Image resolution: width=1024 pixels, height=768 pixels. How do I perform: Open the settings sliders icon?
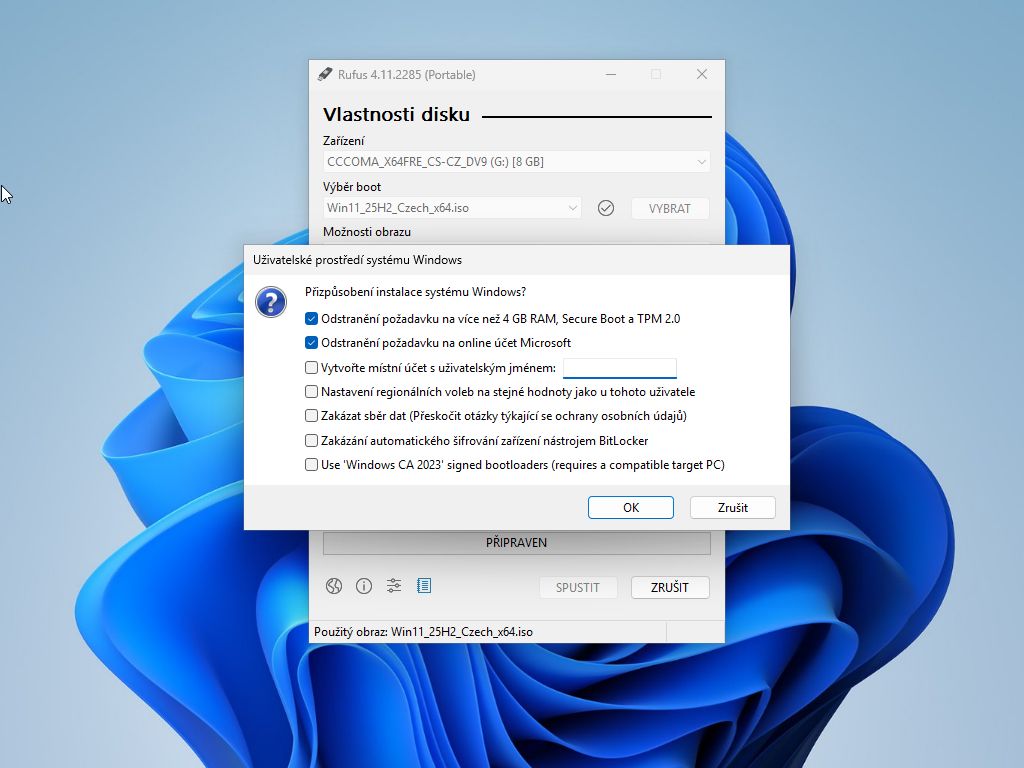pyautogui.click(x=394, y=586)
